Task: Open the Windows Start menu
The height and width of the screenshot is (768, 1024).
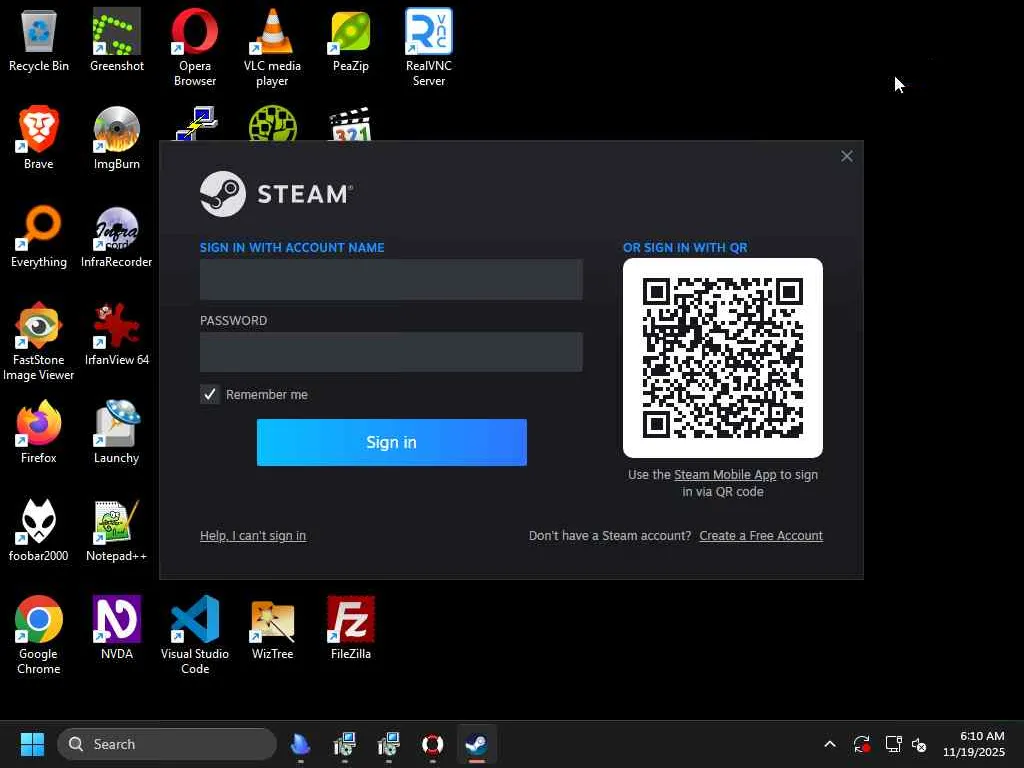Action: pyautogui.click(x=32, y=744)
